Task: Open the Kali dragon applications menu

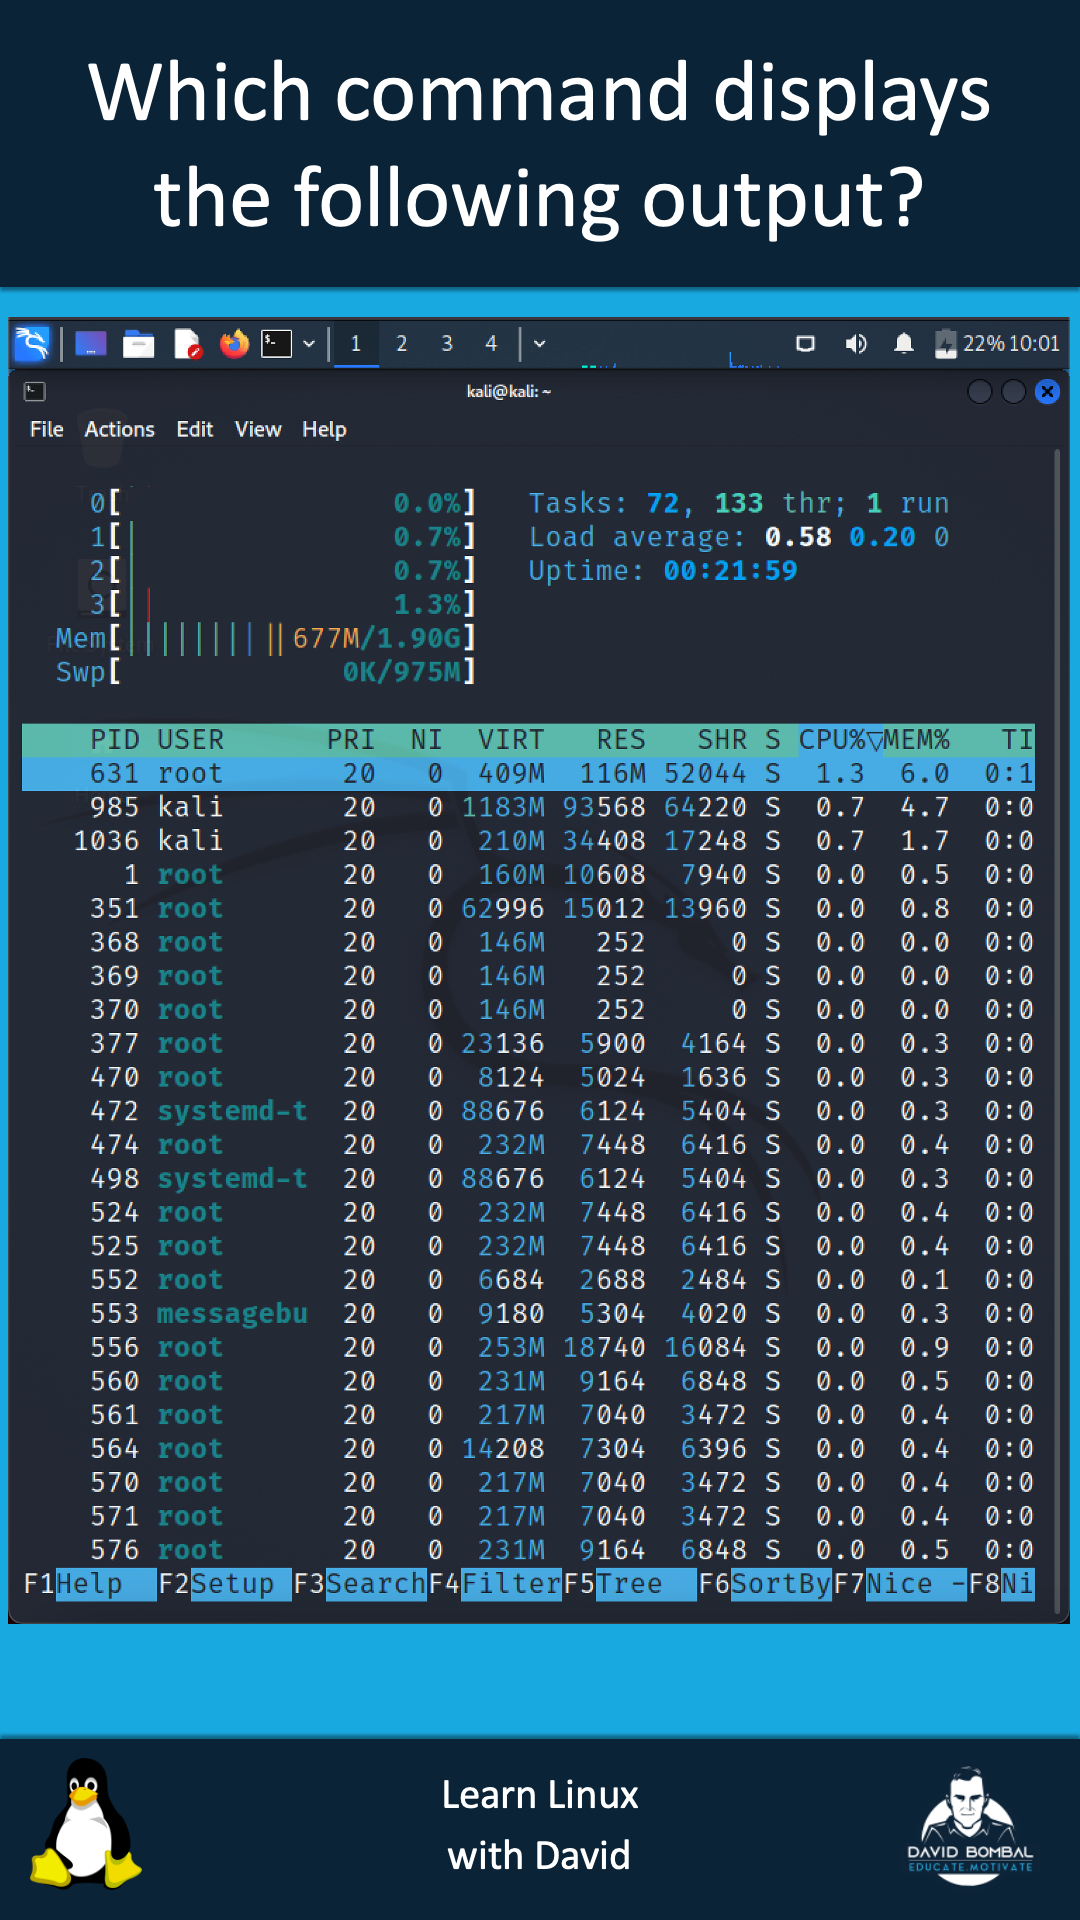Action: pos(32,344)
